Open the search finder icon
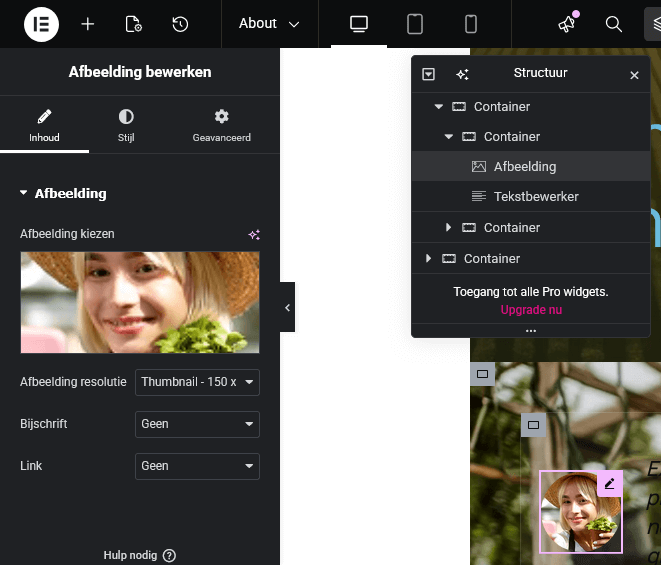 click(x=614, y=24)
